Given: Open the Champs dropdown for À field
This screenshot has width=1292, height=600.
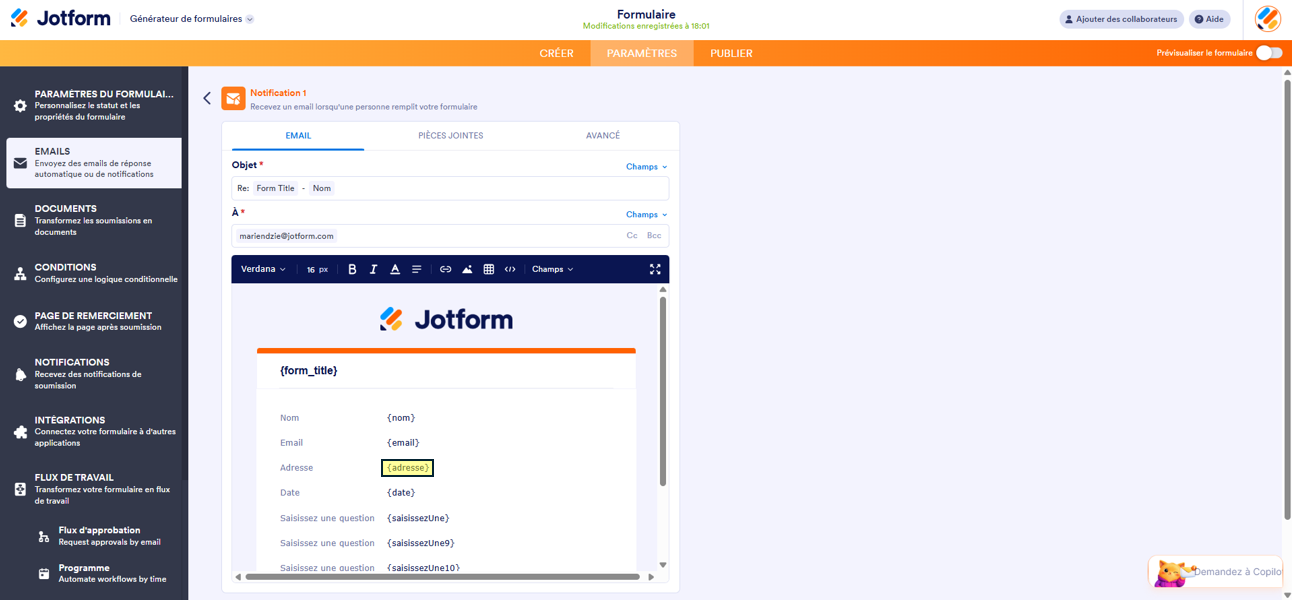Looking at the screenshot, I should (647, 214).
